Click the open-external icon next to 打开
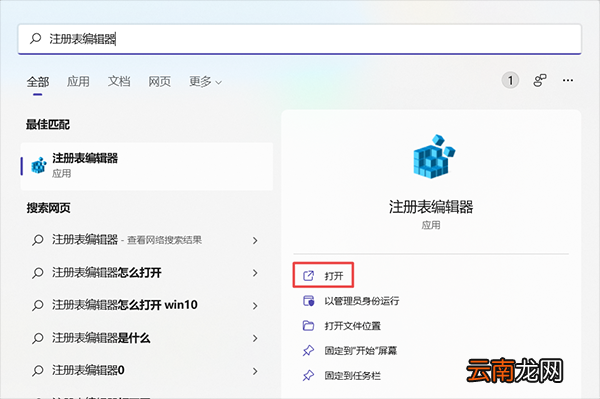600x399 pixels. [x=308, y=275]
